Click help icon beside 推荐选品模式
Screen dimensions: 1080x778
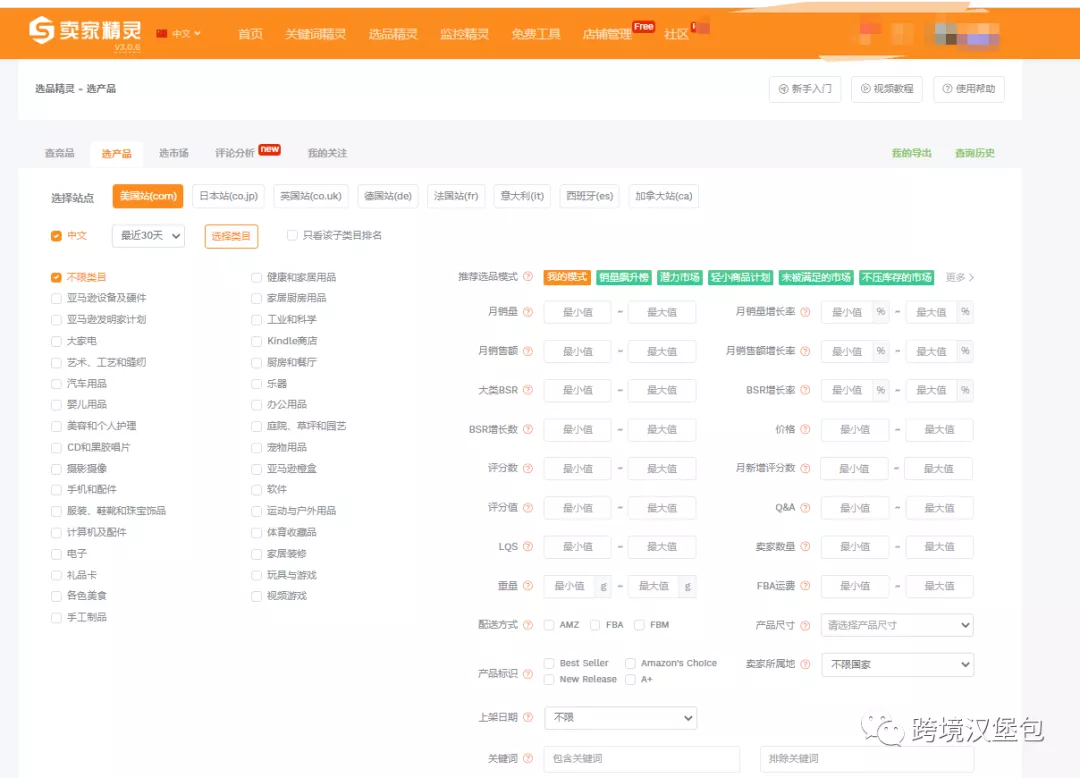click(527, 277)
